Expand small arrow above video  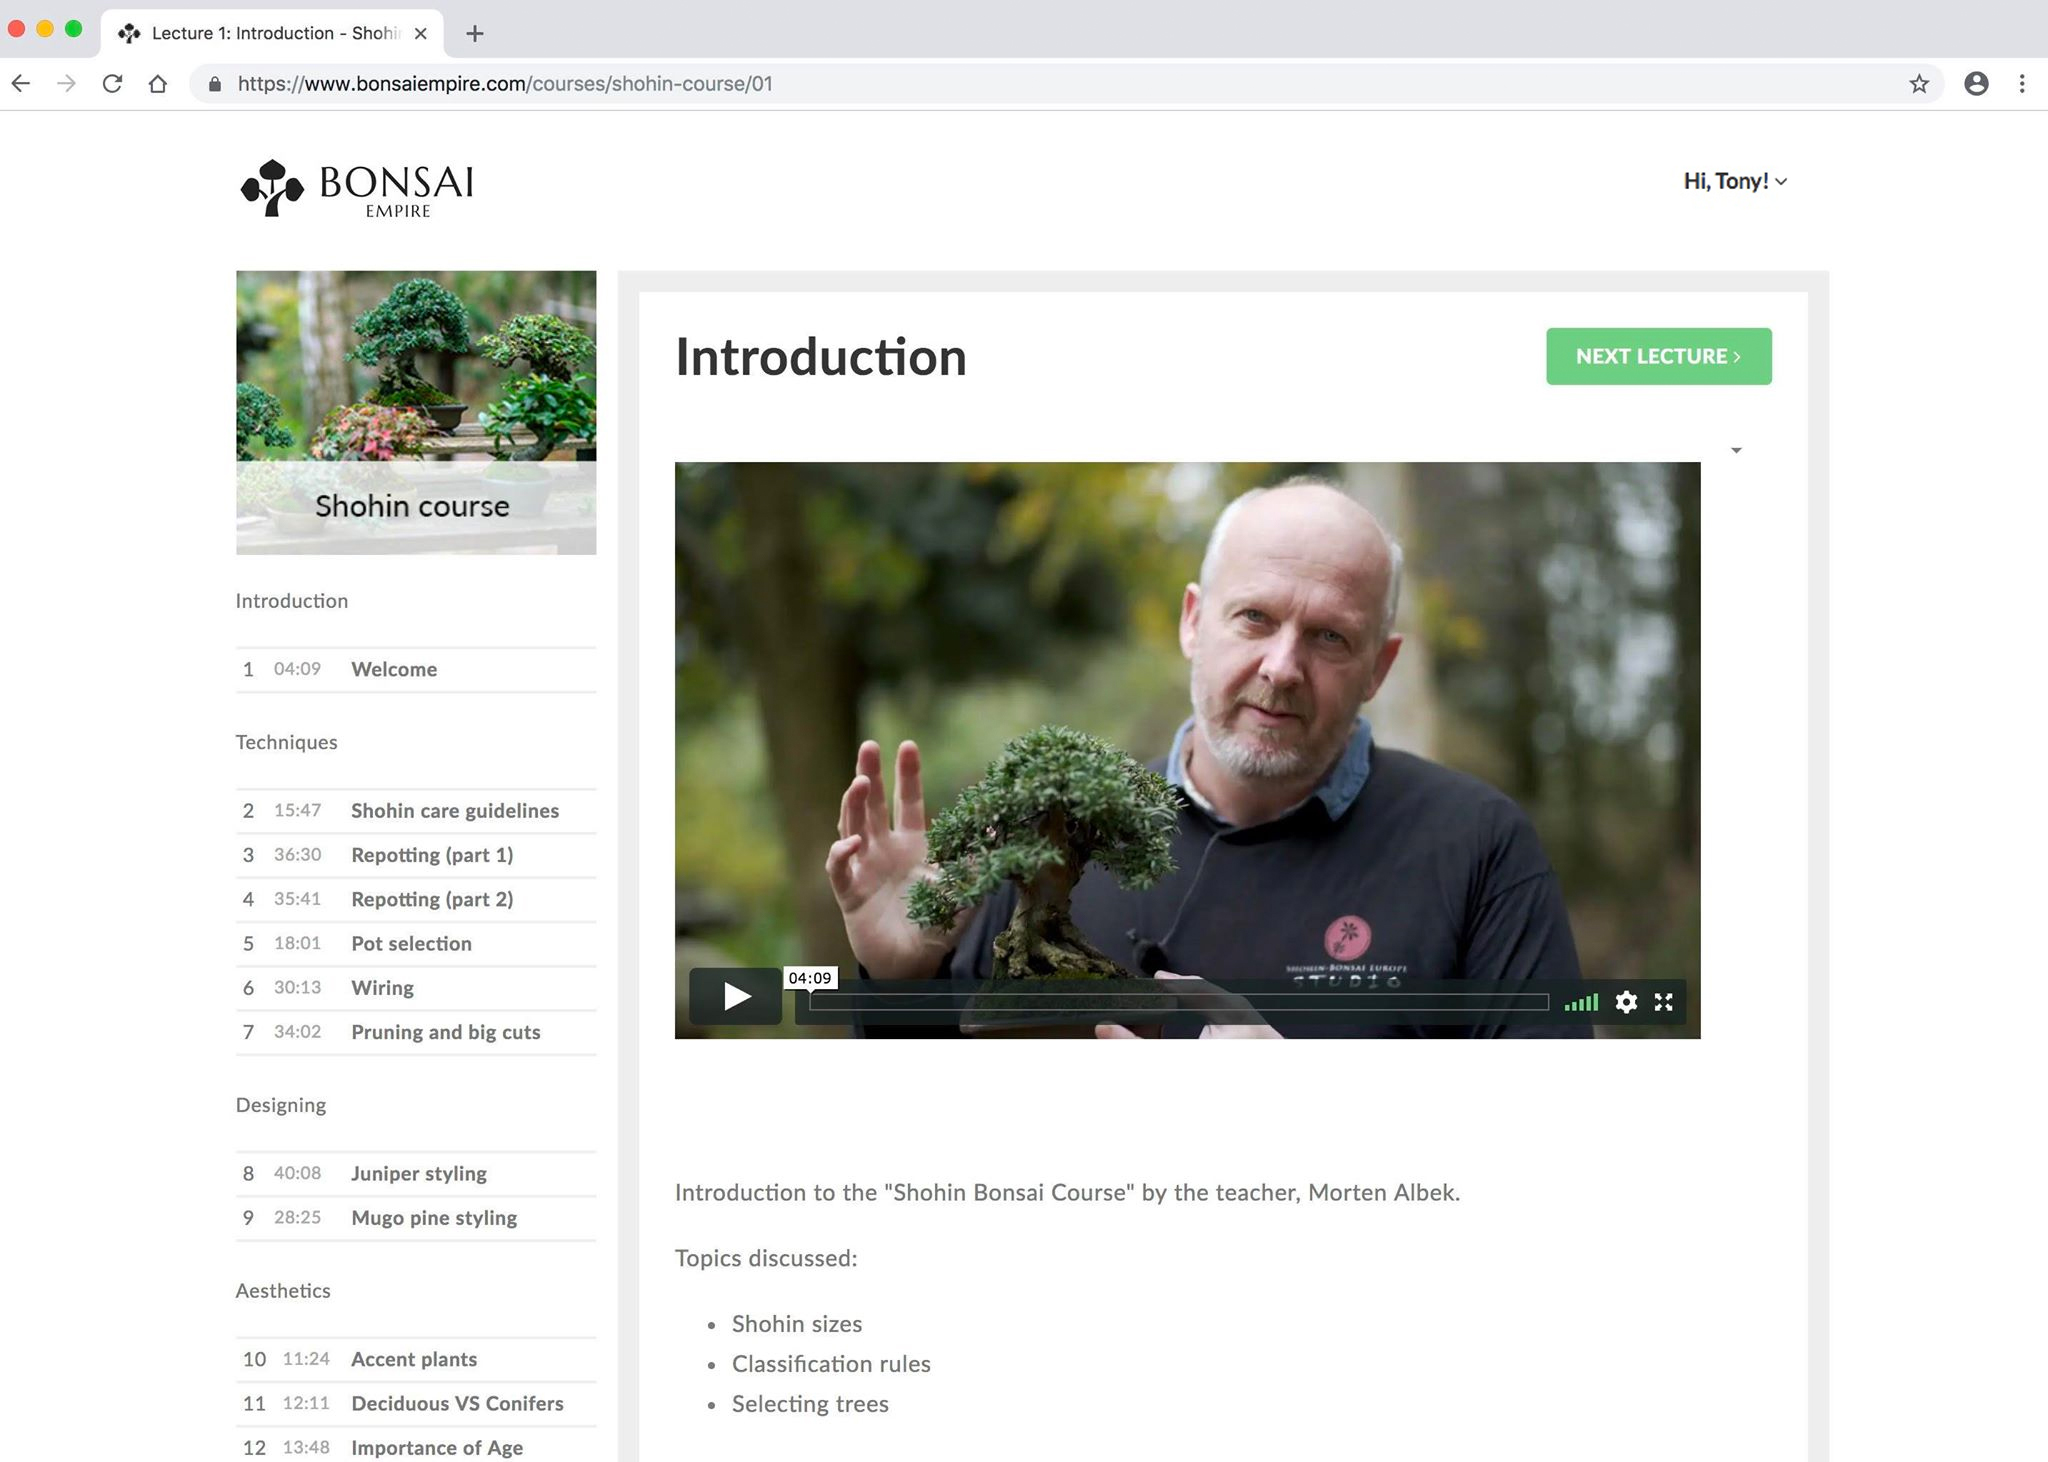tap(1736, 450)
